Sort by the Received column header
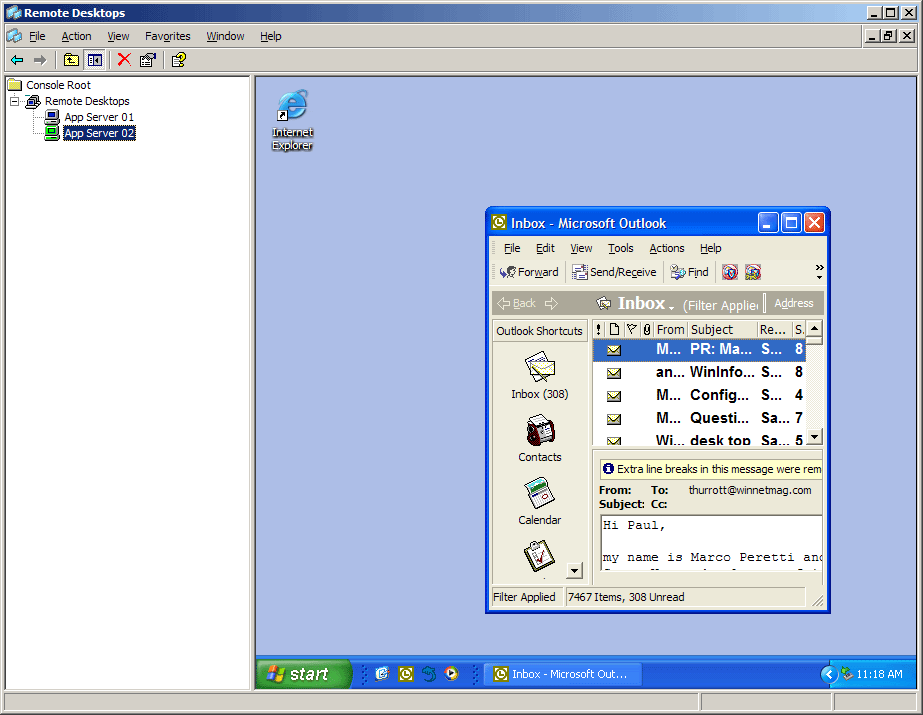 (774, 330)
